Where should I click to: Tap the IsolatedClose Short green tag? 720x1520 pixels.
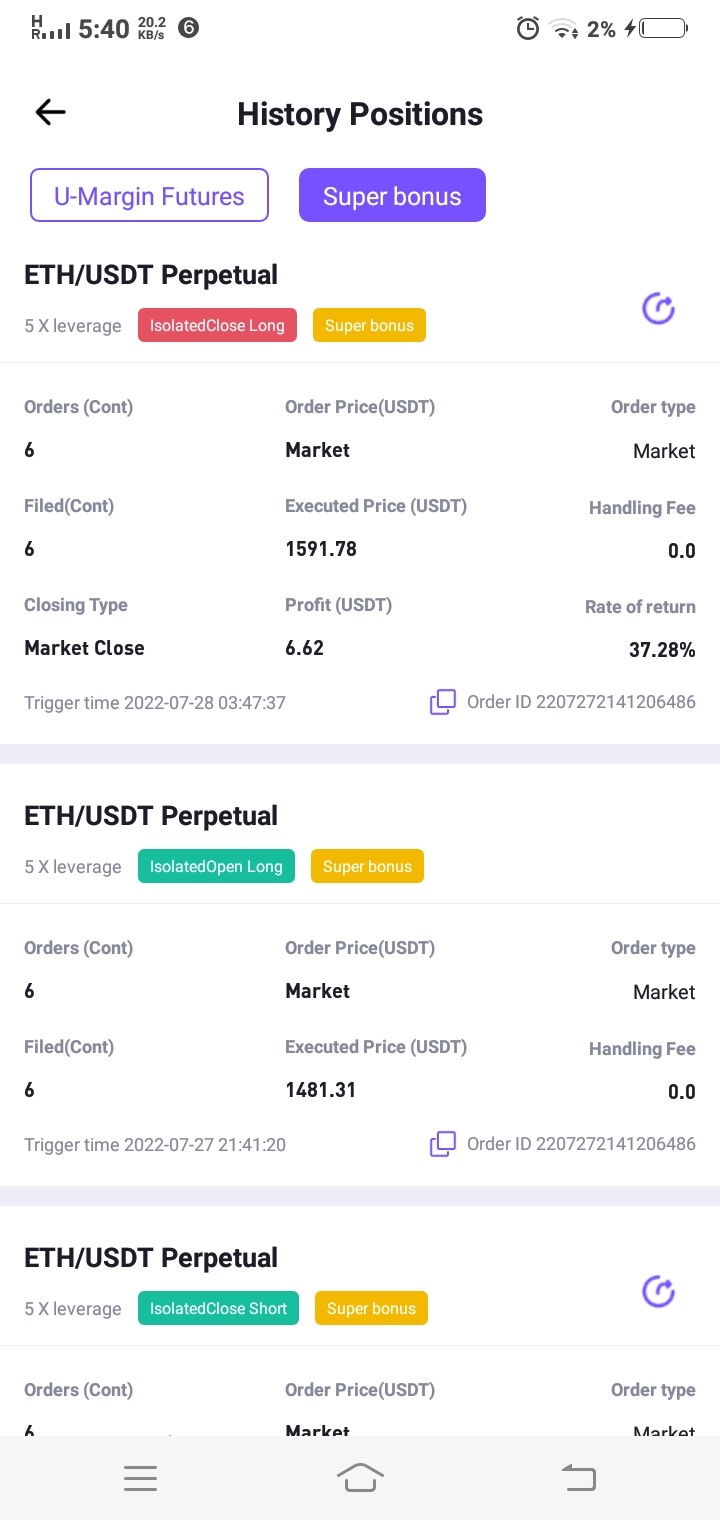coord(218,1308)
